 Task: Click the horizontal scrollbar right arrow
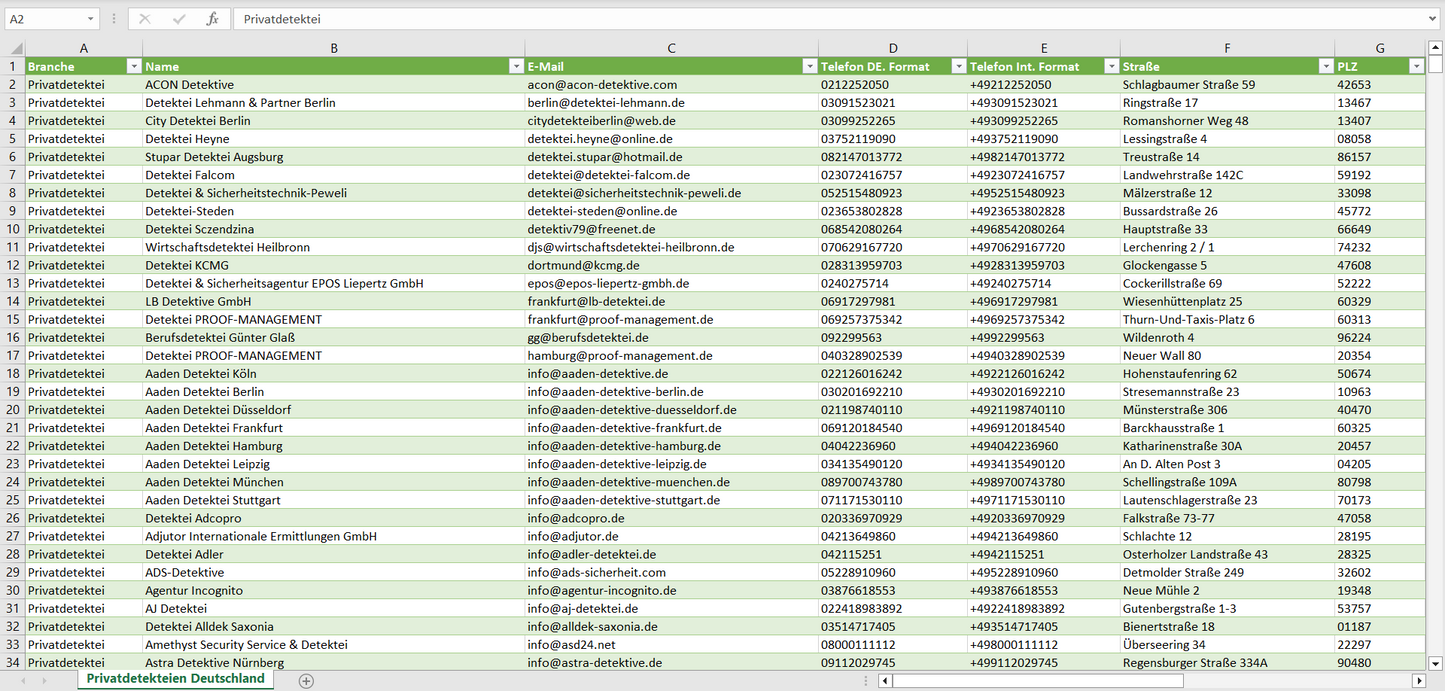1418,681
